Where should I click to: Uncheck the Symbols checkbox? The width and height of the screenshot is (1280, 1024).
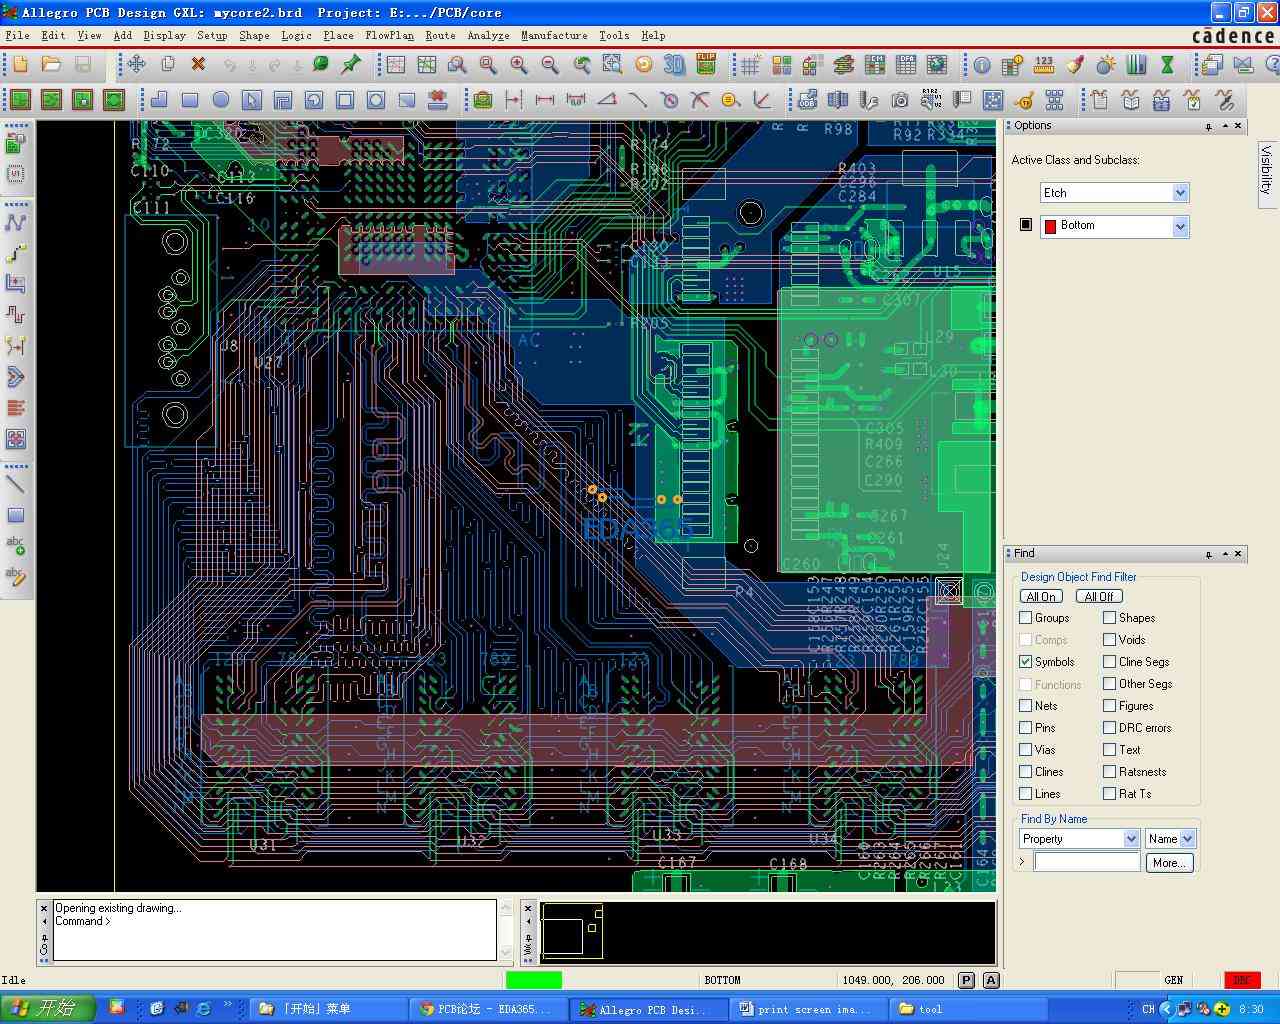pos(1025,662)
